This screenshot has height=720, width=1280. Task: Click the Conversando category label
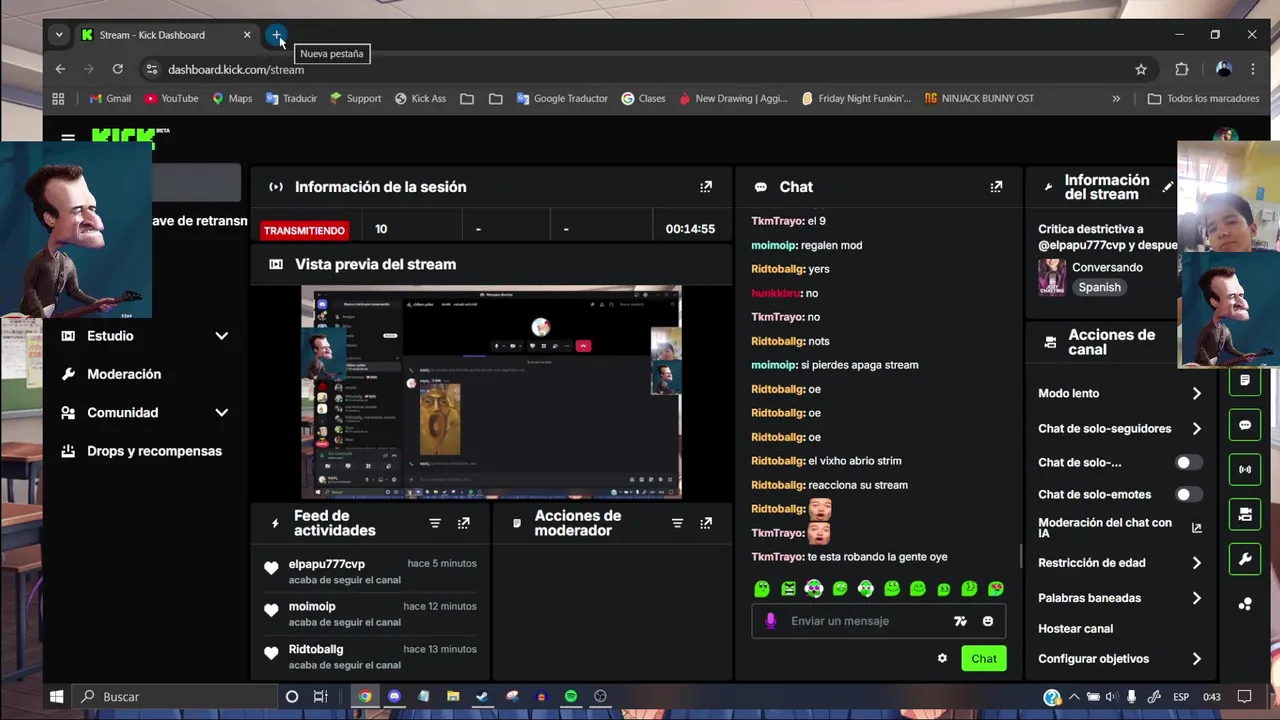click(x=1107, y=267)
